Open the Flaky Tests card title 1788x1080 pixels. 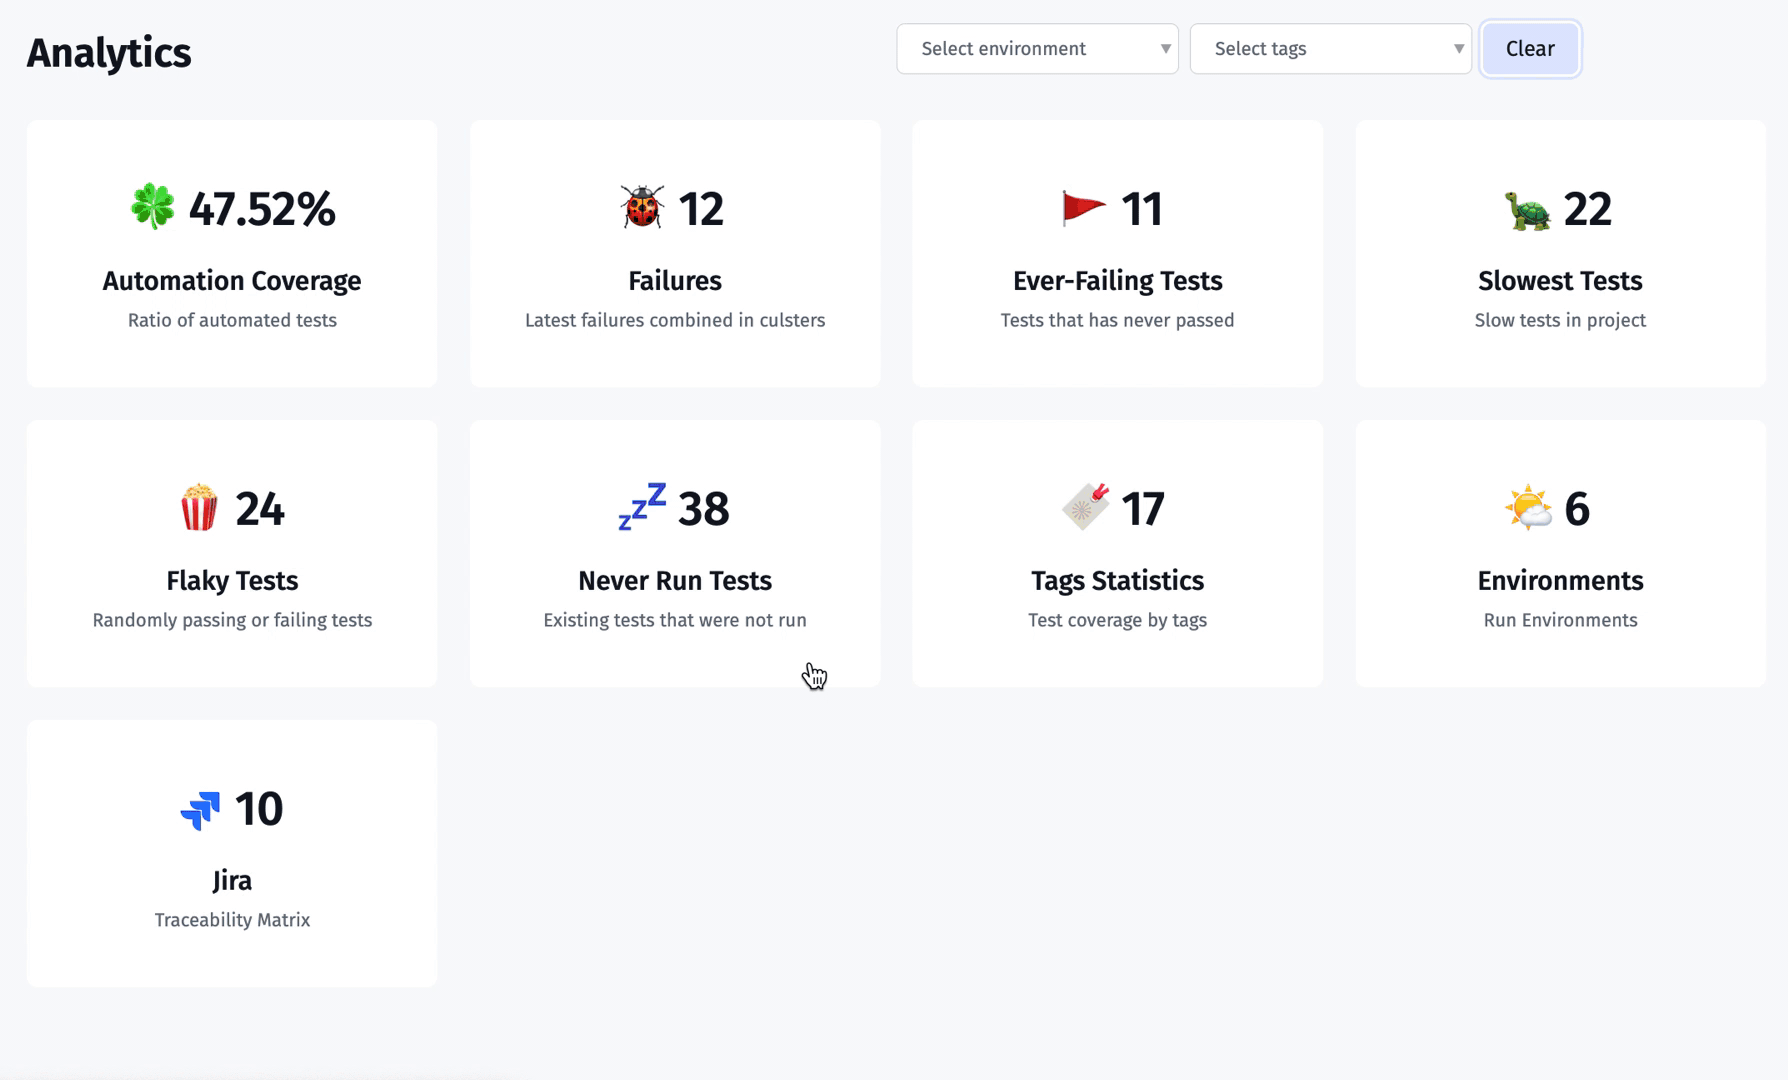pyautogui.click(x=232, y=581)
